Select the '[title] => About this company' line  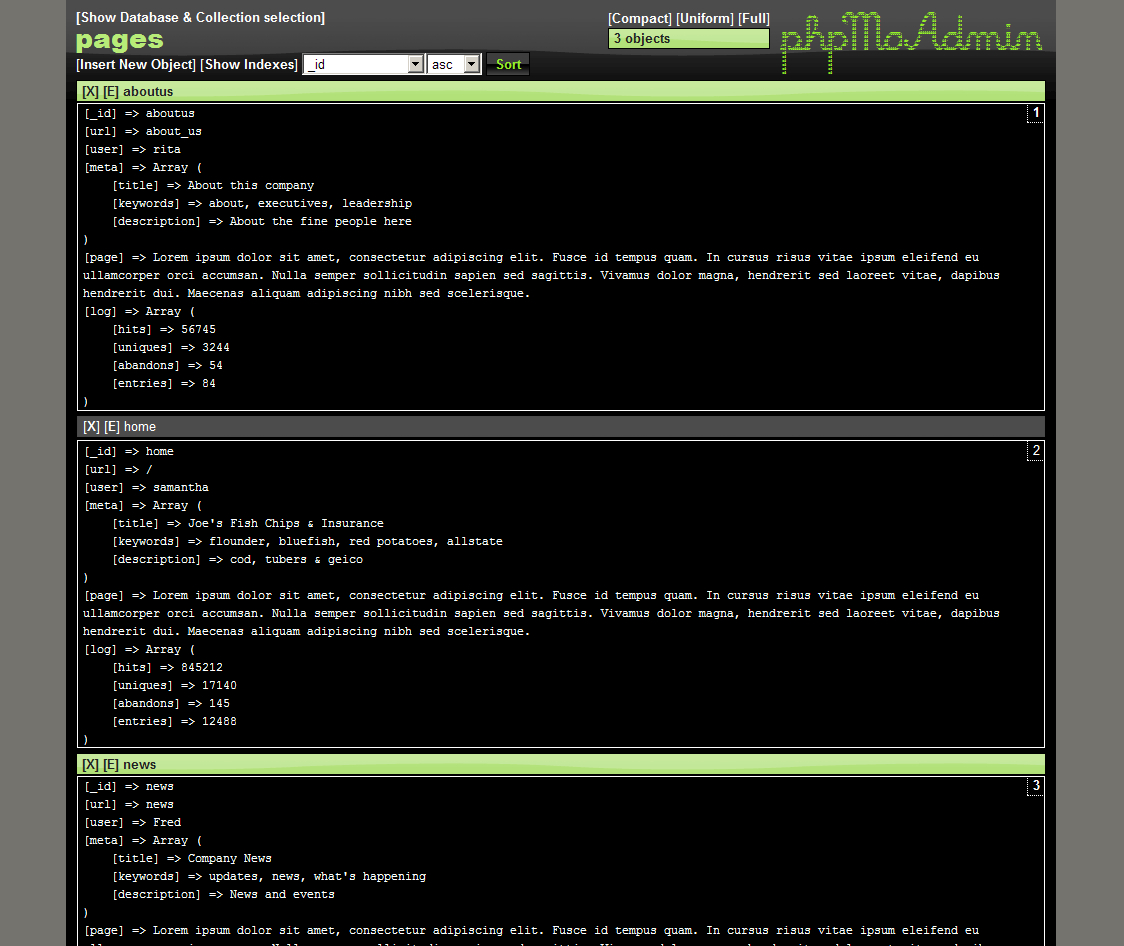[x=213, y=186]
